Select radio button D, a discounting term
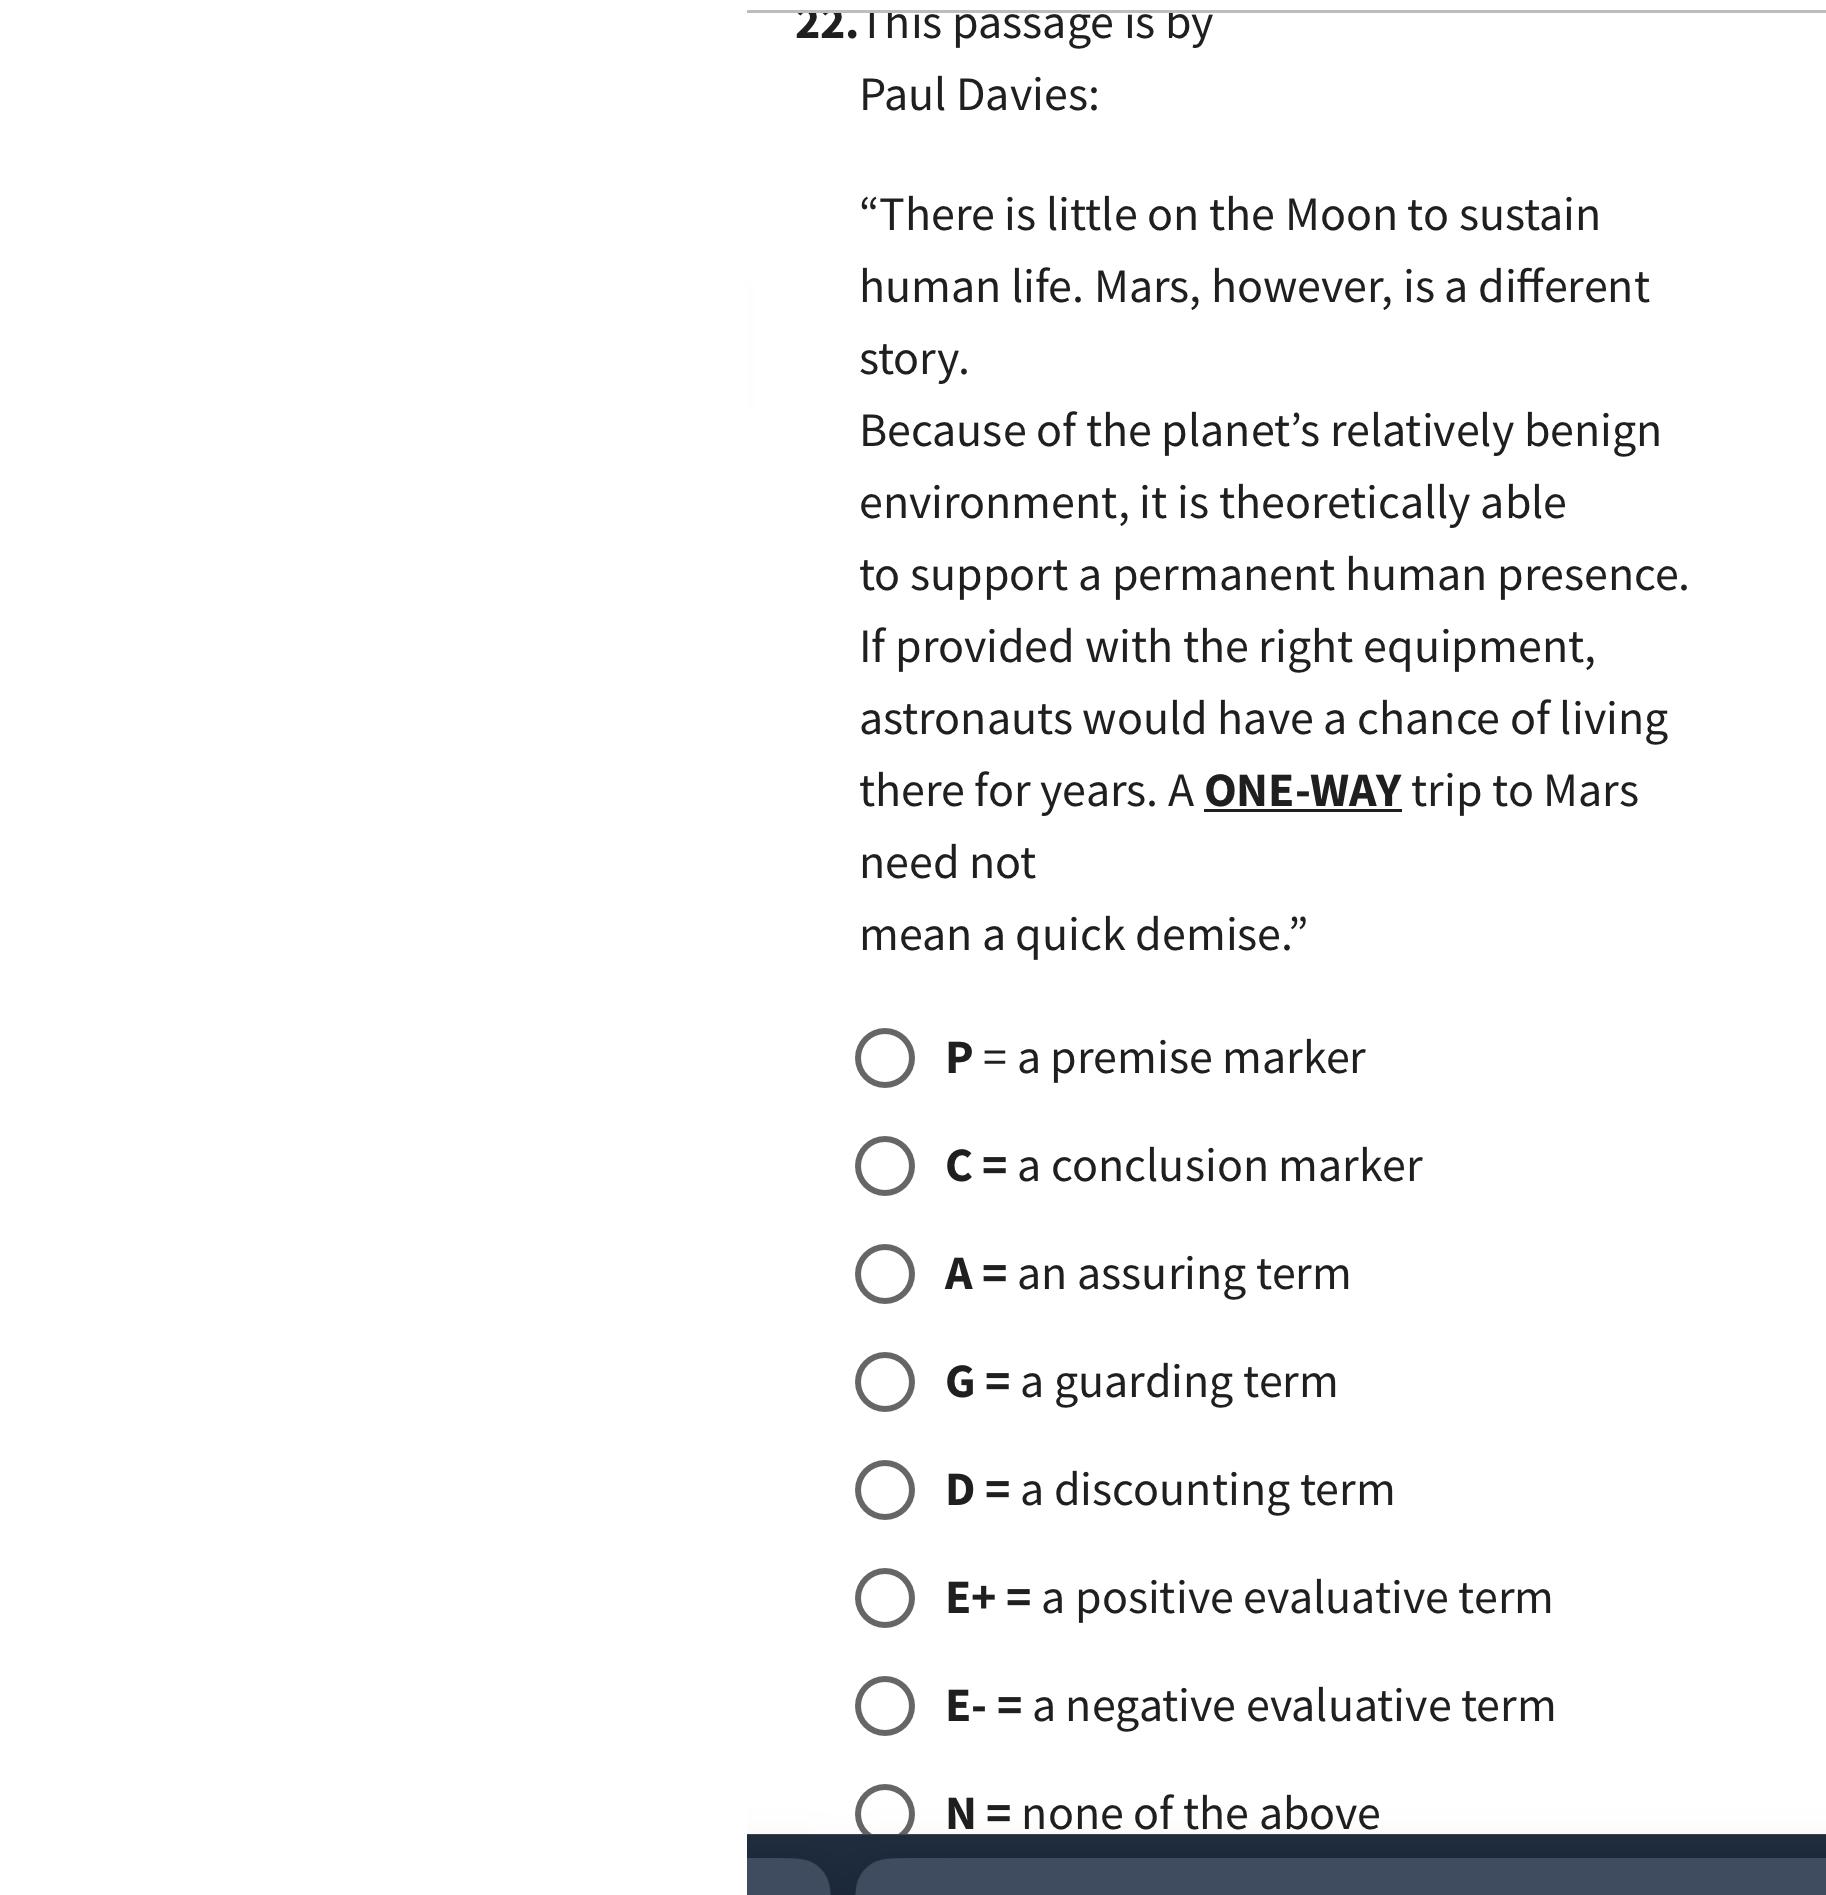 884,1489
